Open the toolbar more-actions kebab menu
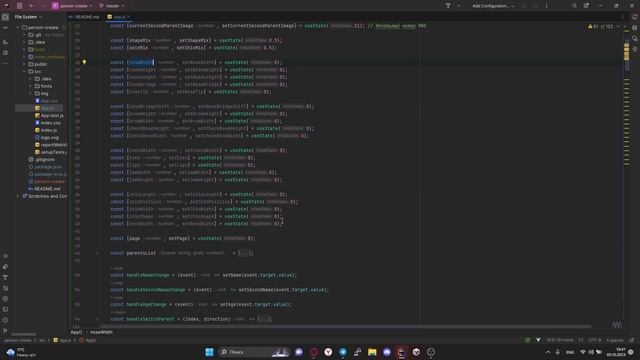The height and width of the screenshot is (360, 640). (x=547, y=6)
